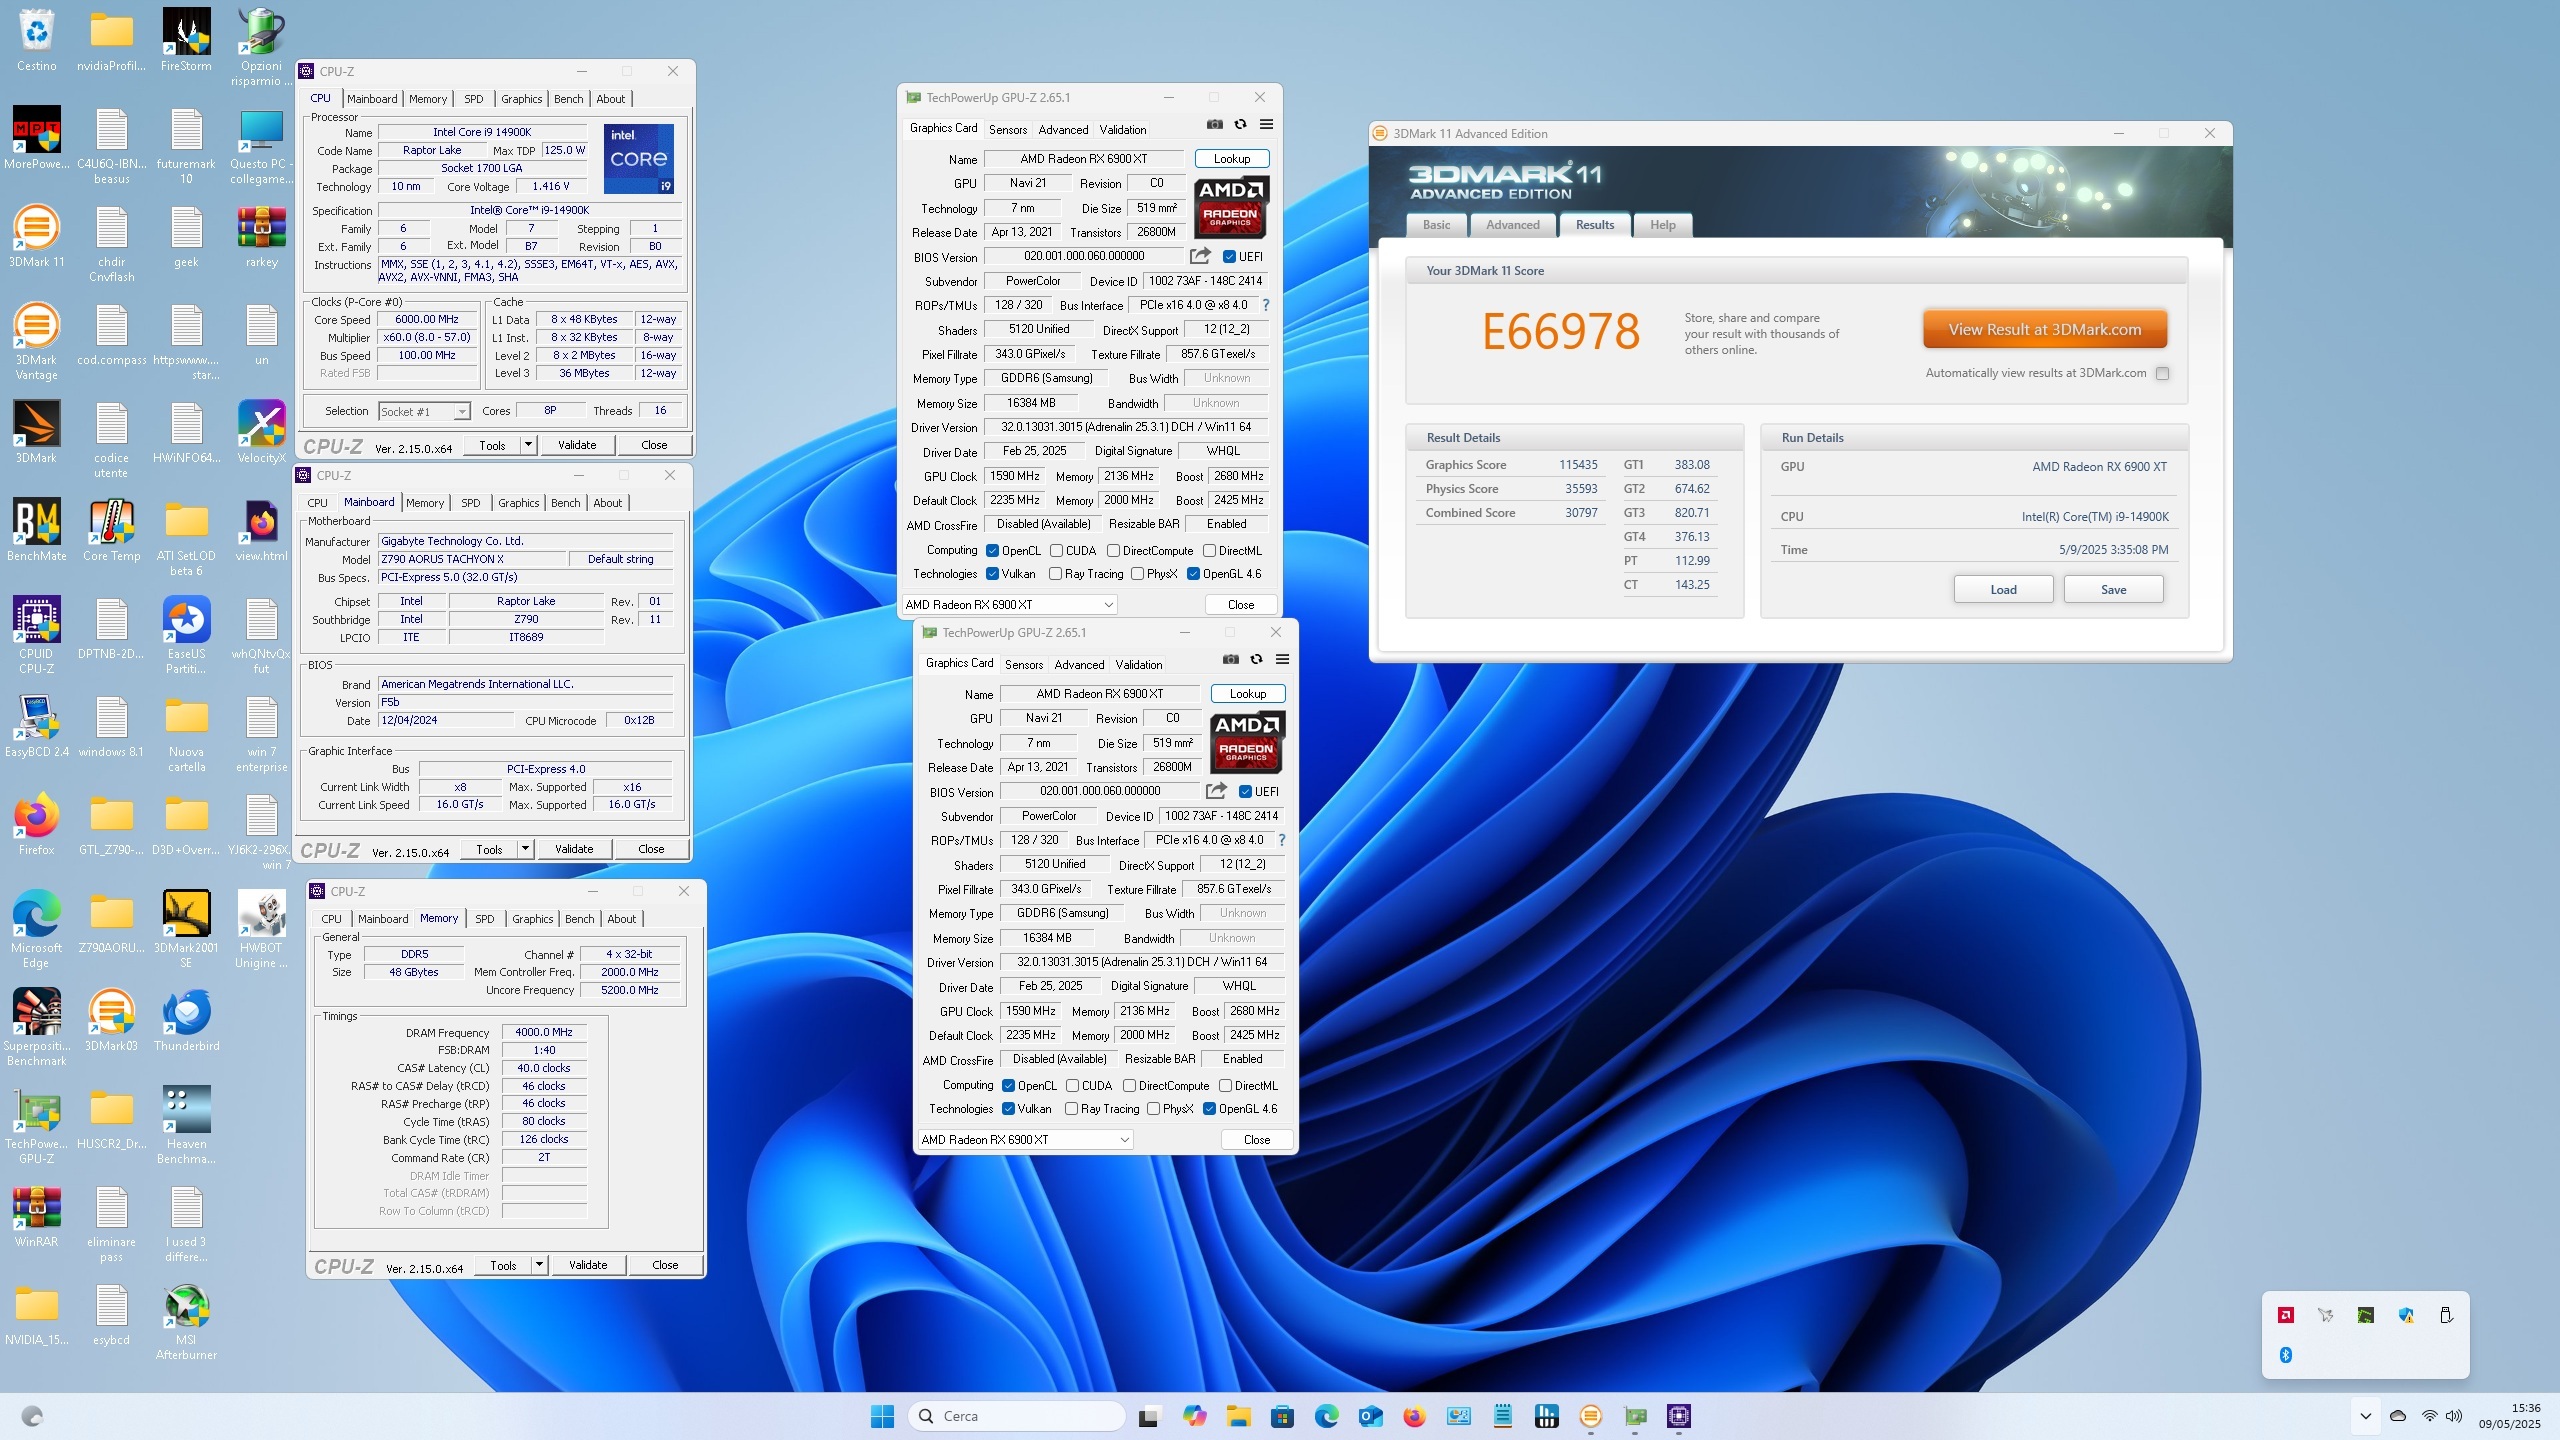
Task: Enable automatic view results at 3DMark.com checkbox
Action: [x=2162, y=373]
